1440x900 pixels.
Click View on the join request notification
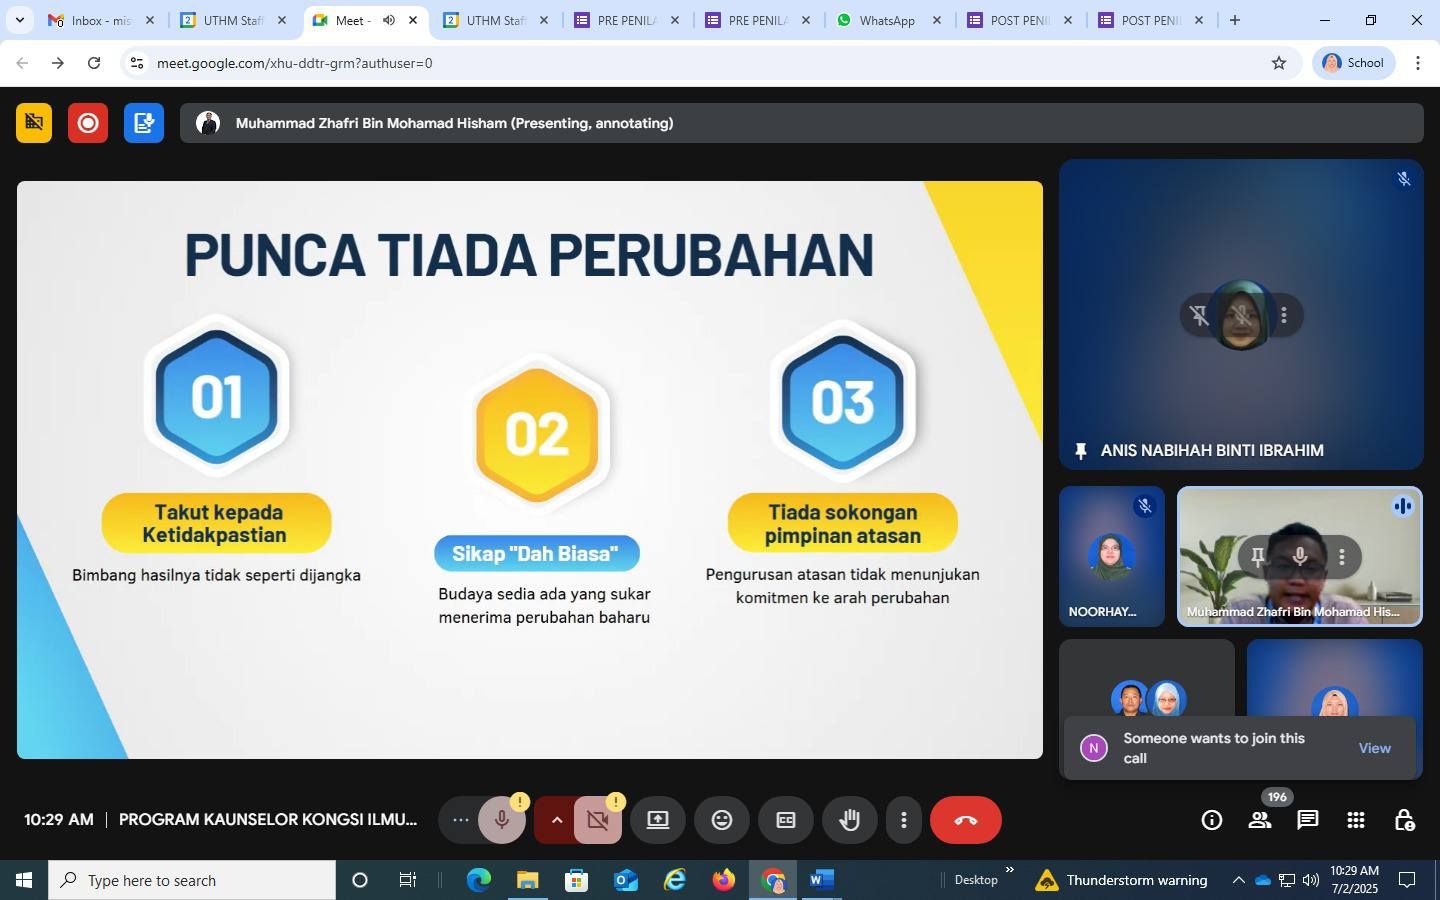point(1374,748)
